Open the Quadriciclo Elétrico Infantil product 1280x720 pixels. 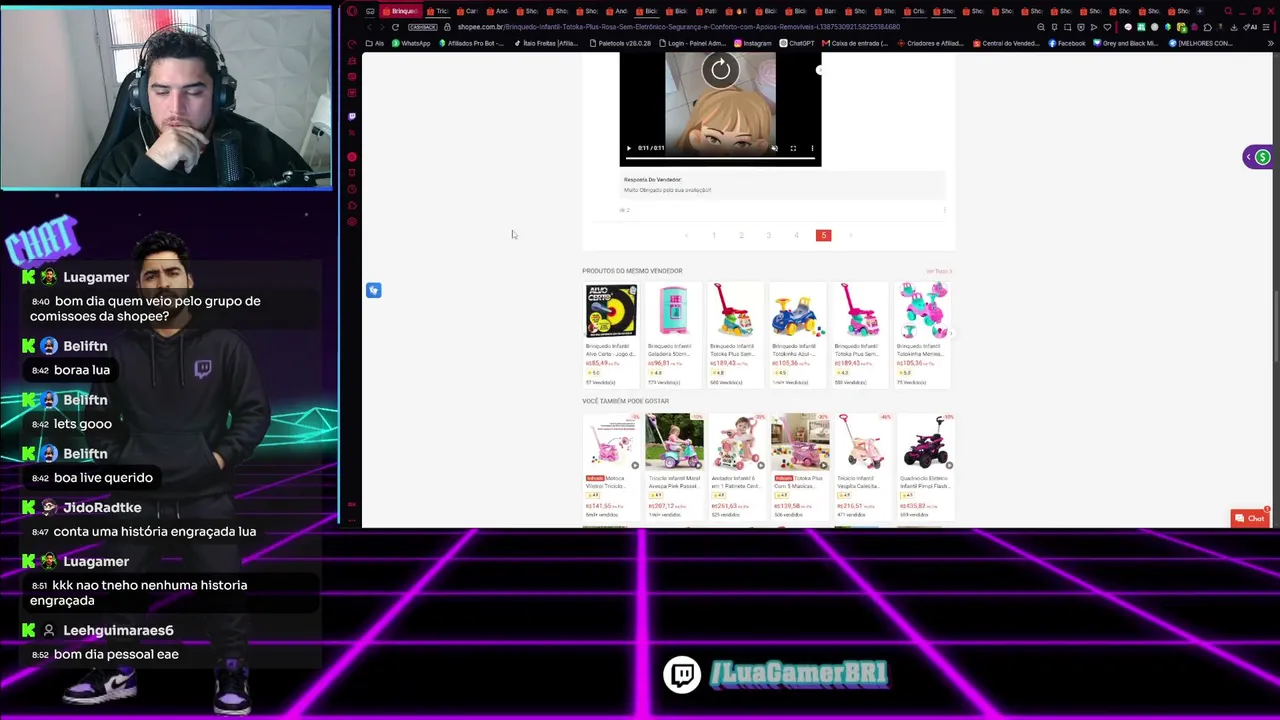point(926,466)
